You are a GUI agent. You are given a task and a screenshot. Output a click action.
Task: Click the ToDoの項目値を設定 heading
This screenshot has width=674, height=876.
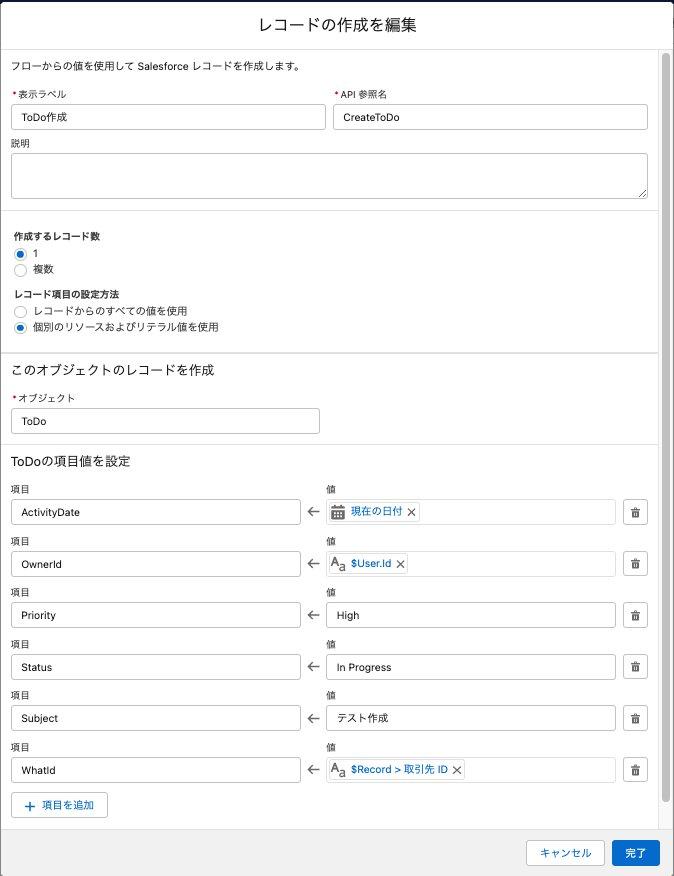point(70,461)
